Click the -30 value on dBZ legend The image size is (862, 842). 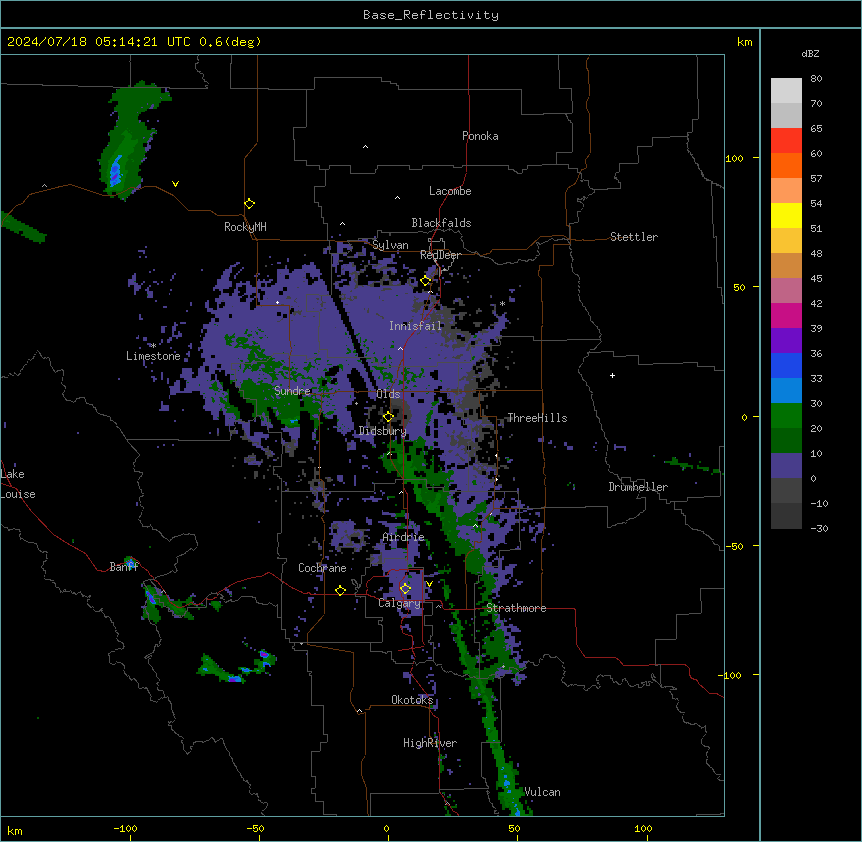point(819,529)
